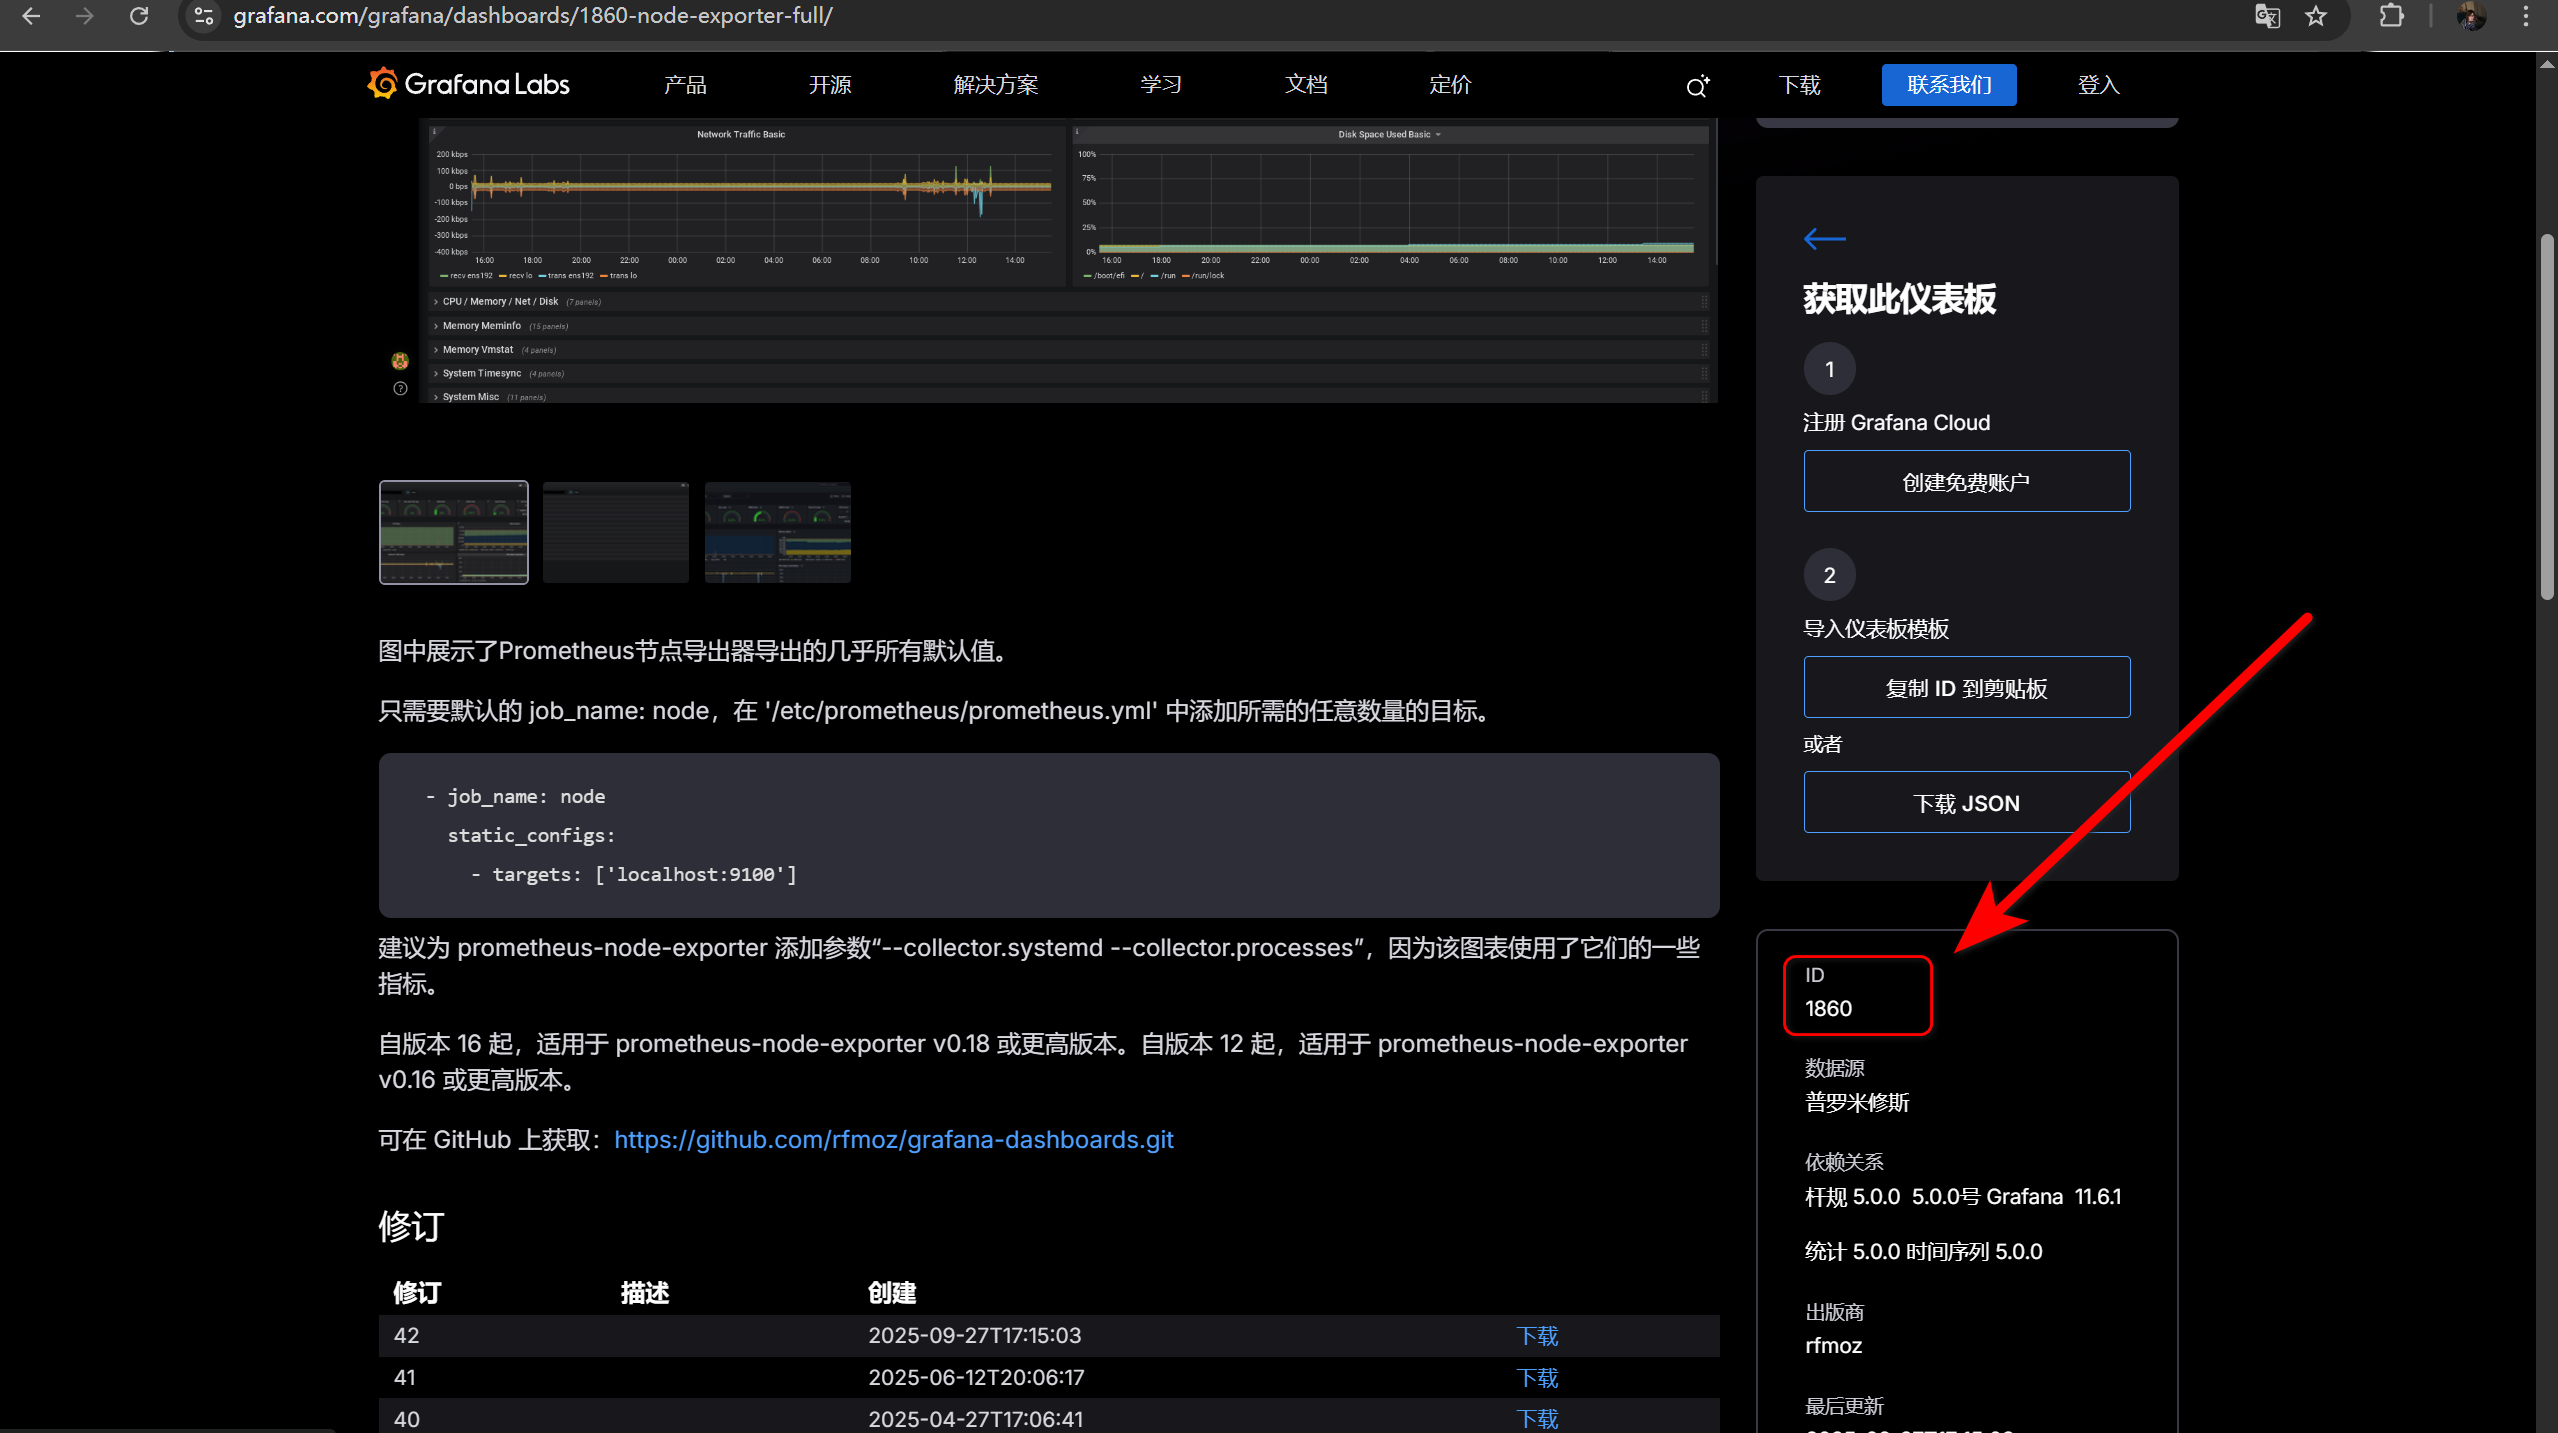This screenshot has height=1433, width=2558.
Task: Click the 下载 link in header
Action: tap(1800, 85)
